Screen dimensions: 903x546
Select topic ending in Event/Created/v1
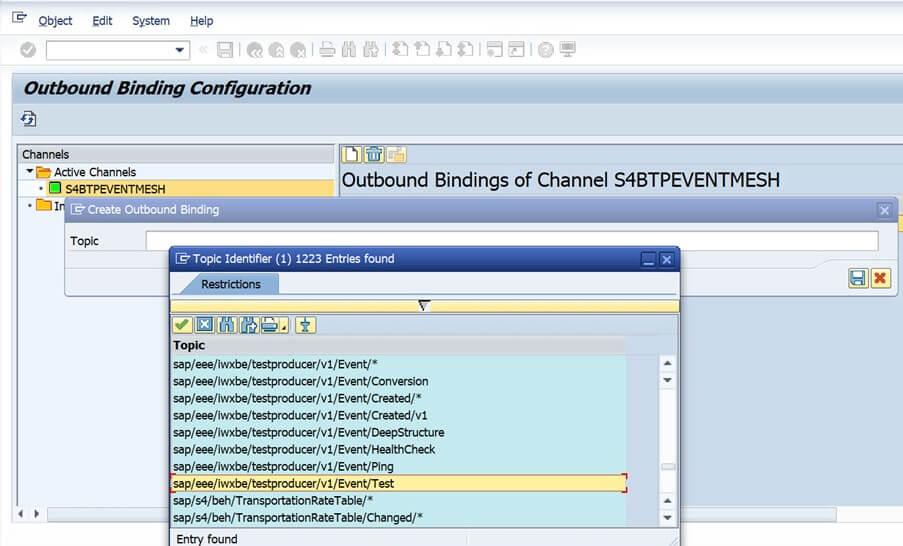[398, 415]
